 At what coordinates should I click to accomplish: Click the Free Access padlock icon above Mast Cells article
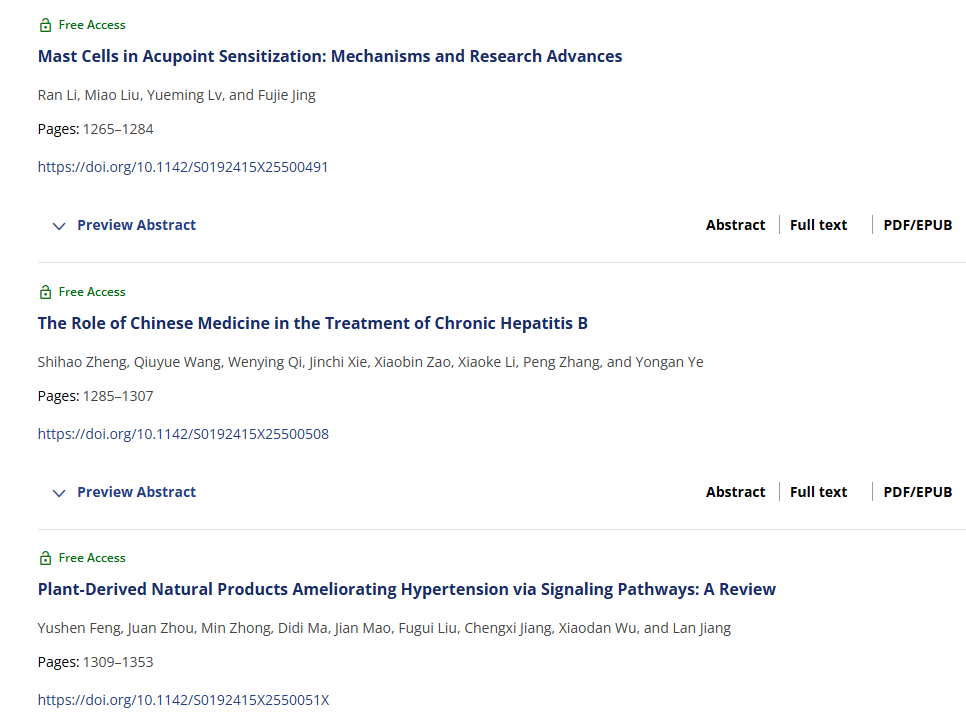tap(44, 24)
